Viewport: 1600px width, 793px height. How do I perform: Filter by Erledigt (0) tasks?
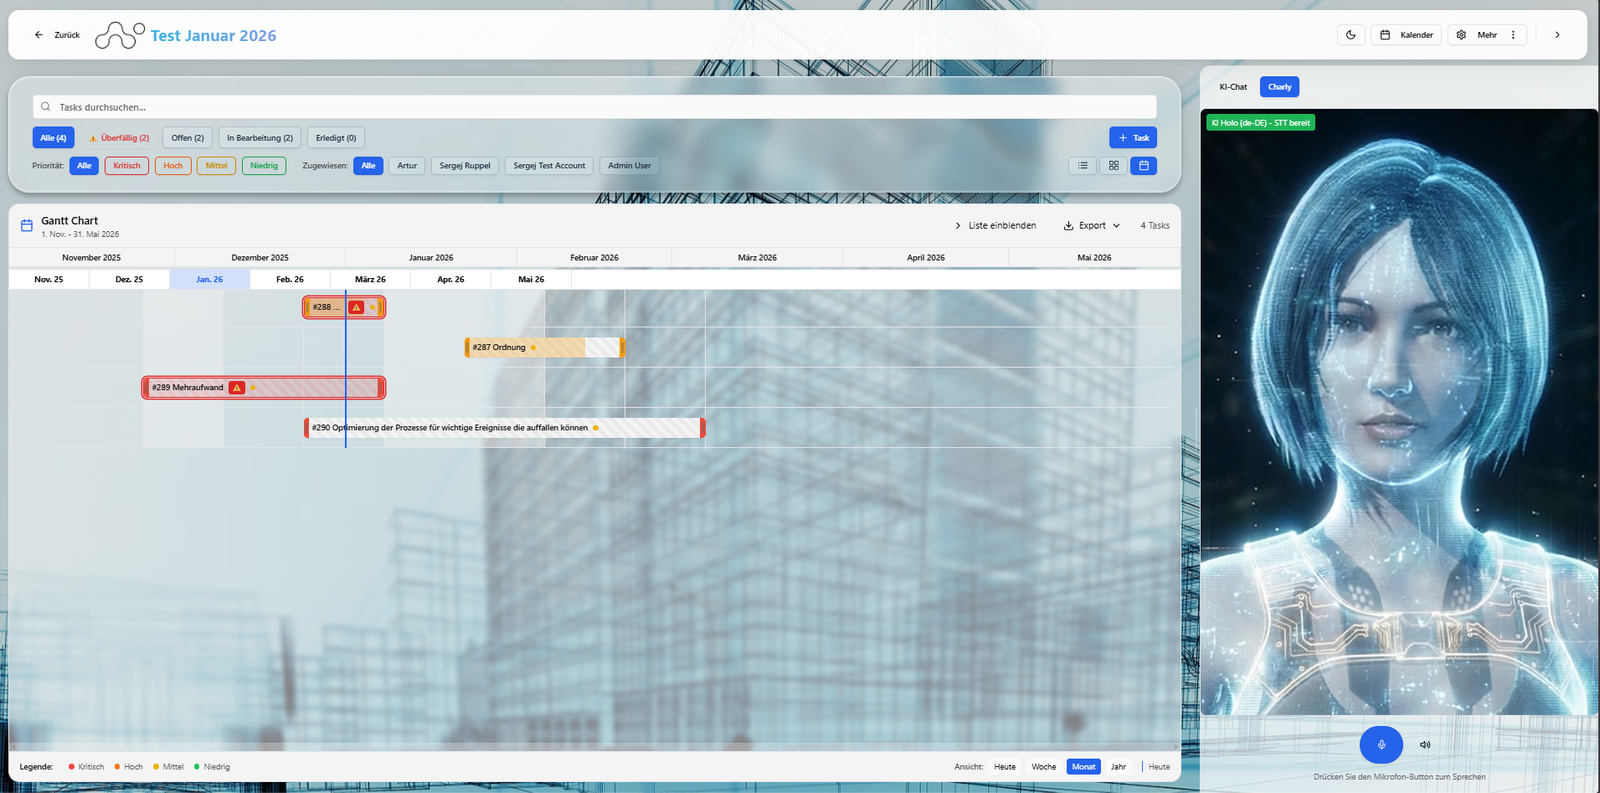336,138
